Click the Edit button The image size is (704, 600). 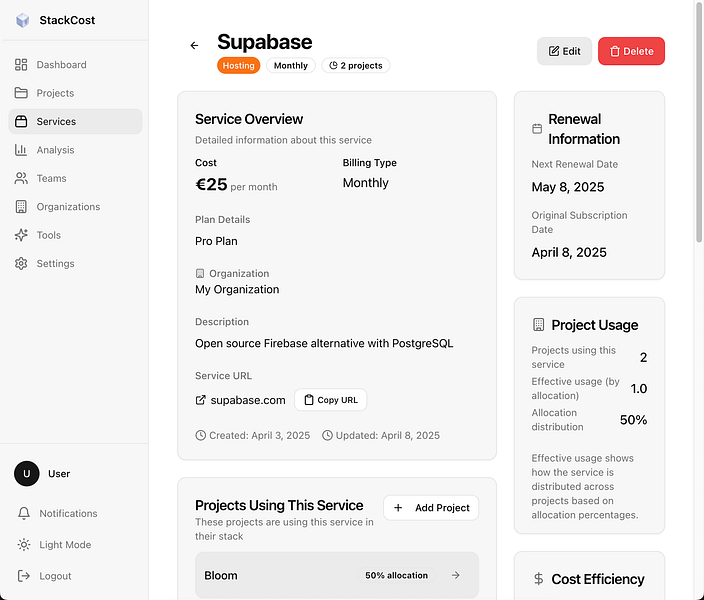click(x=564, y=51)
